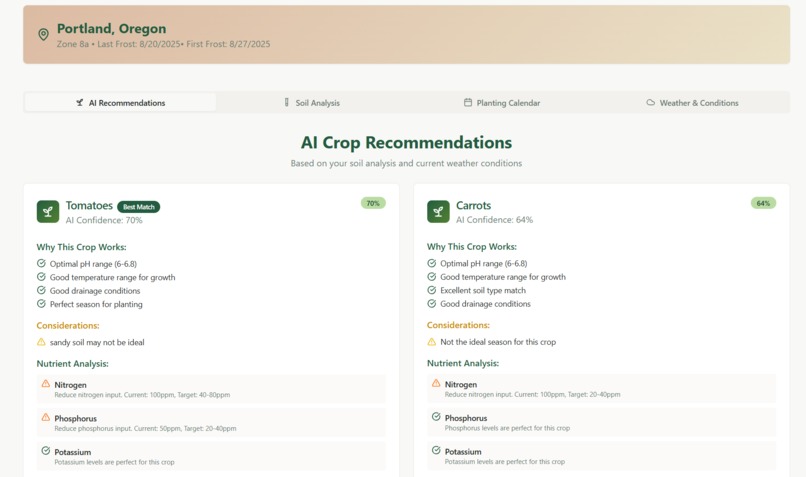The image size is (806, 477).
Task: Click the Tomatoes Nitrogen nutrient row
Action: (211, 389)
